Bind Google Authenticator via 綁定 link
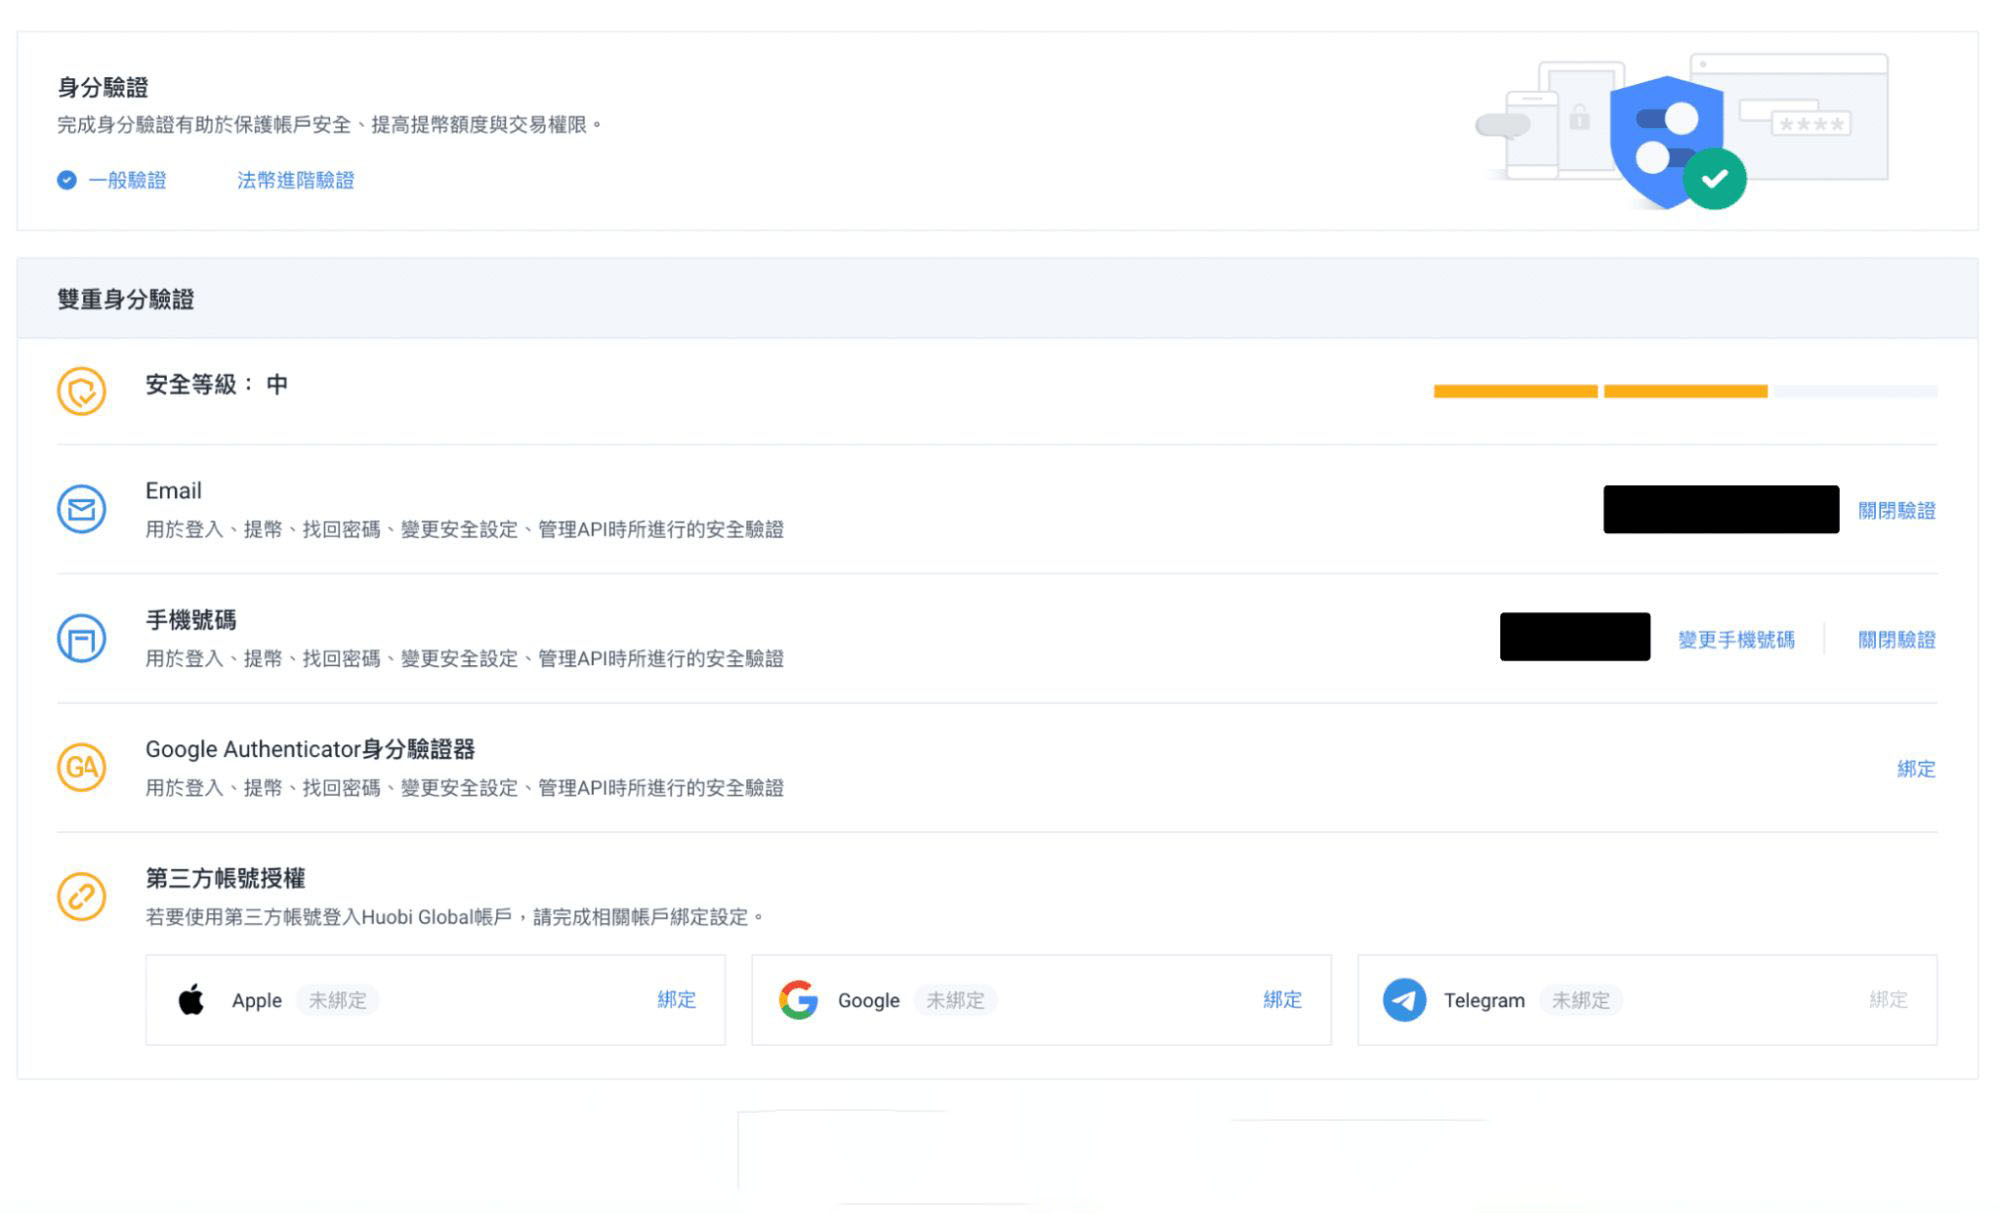Screen dimensions: 2000x1213 [1915, 768]
